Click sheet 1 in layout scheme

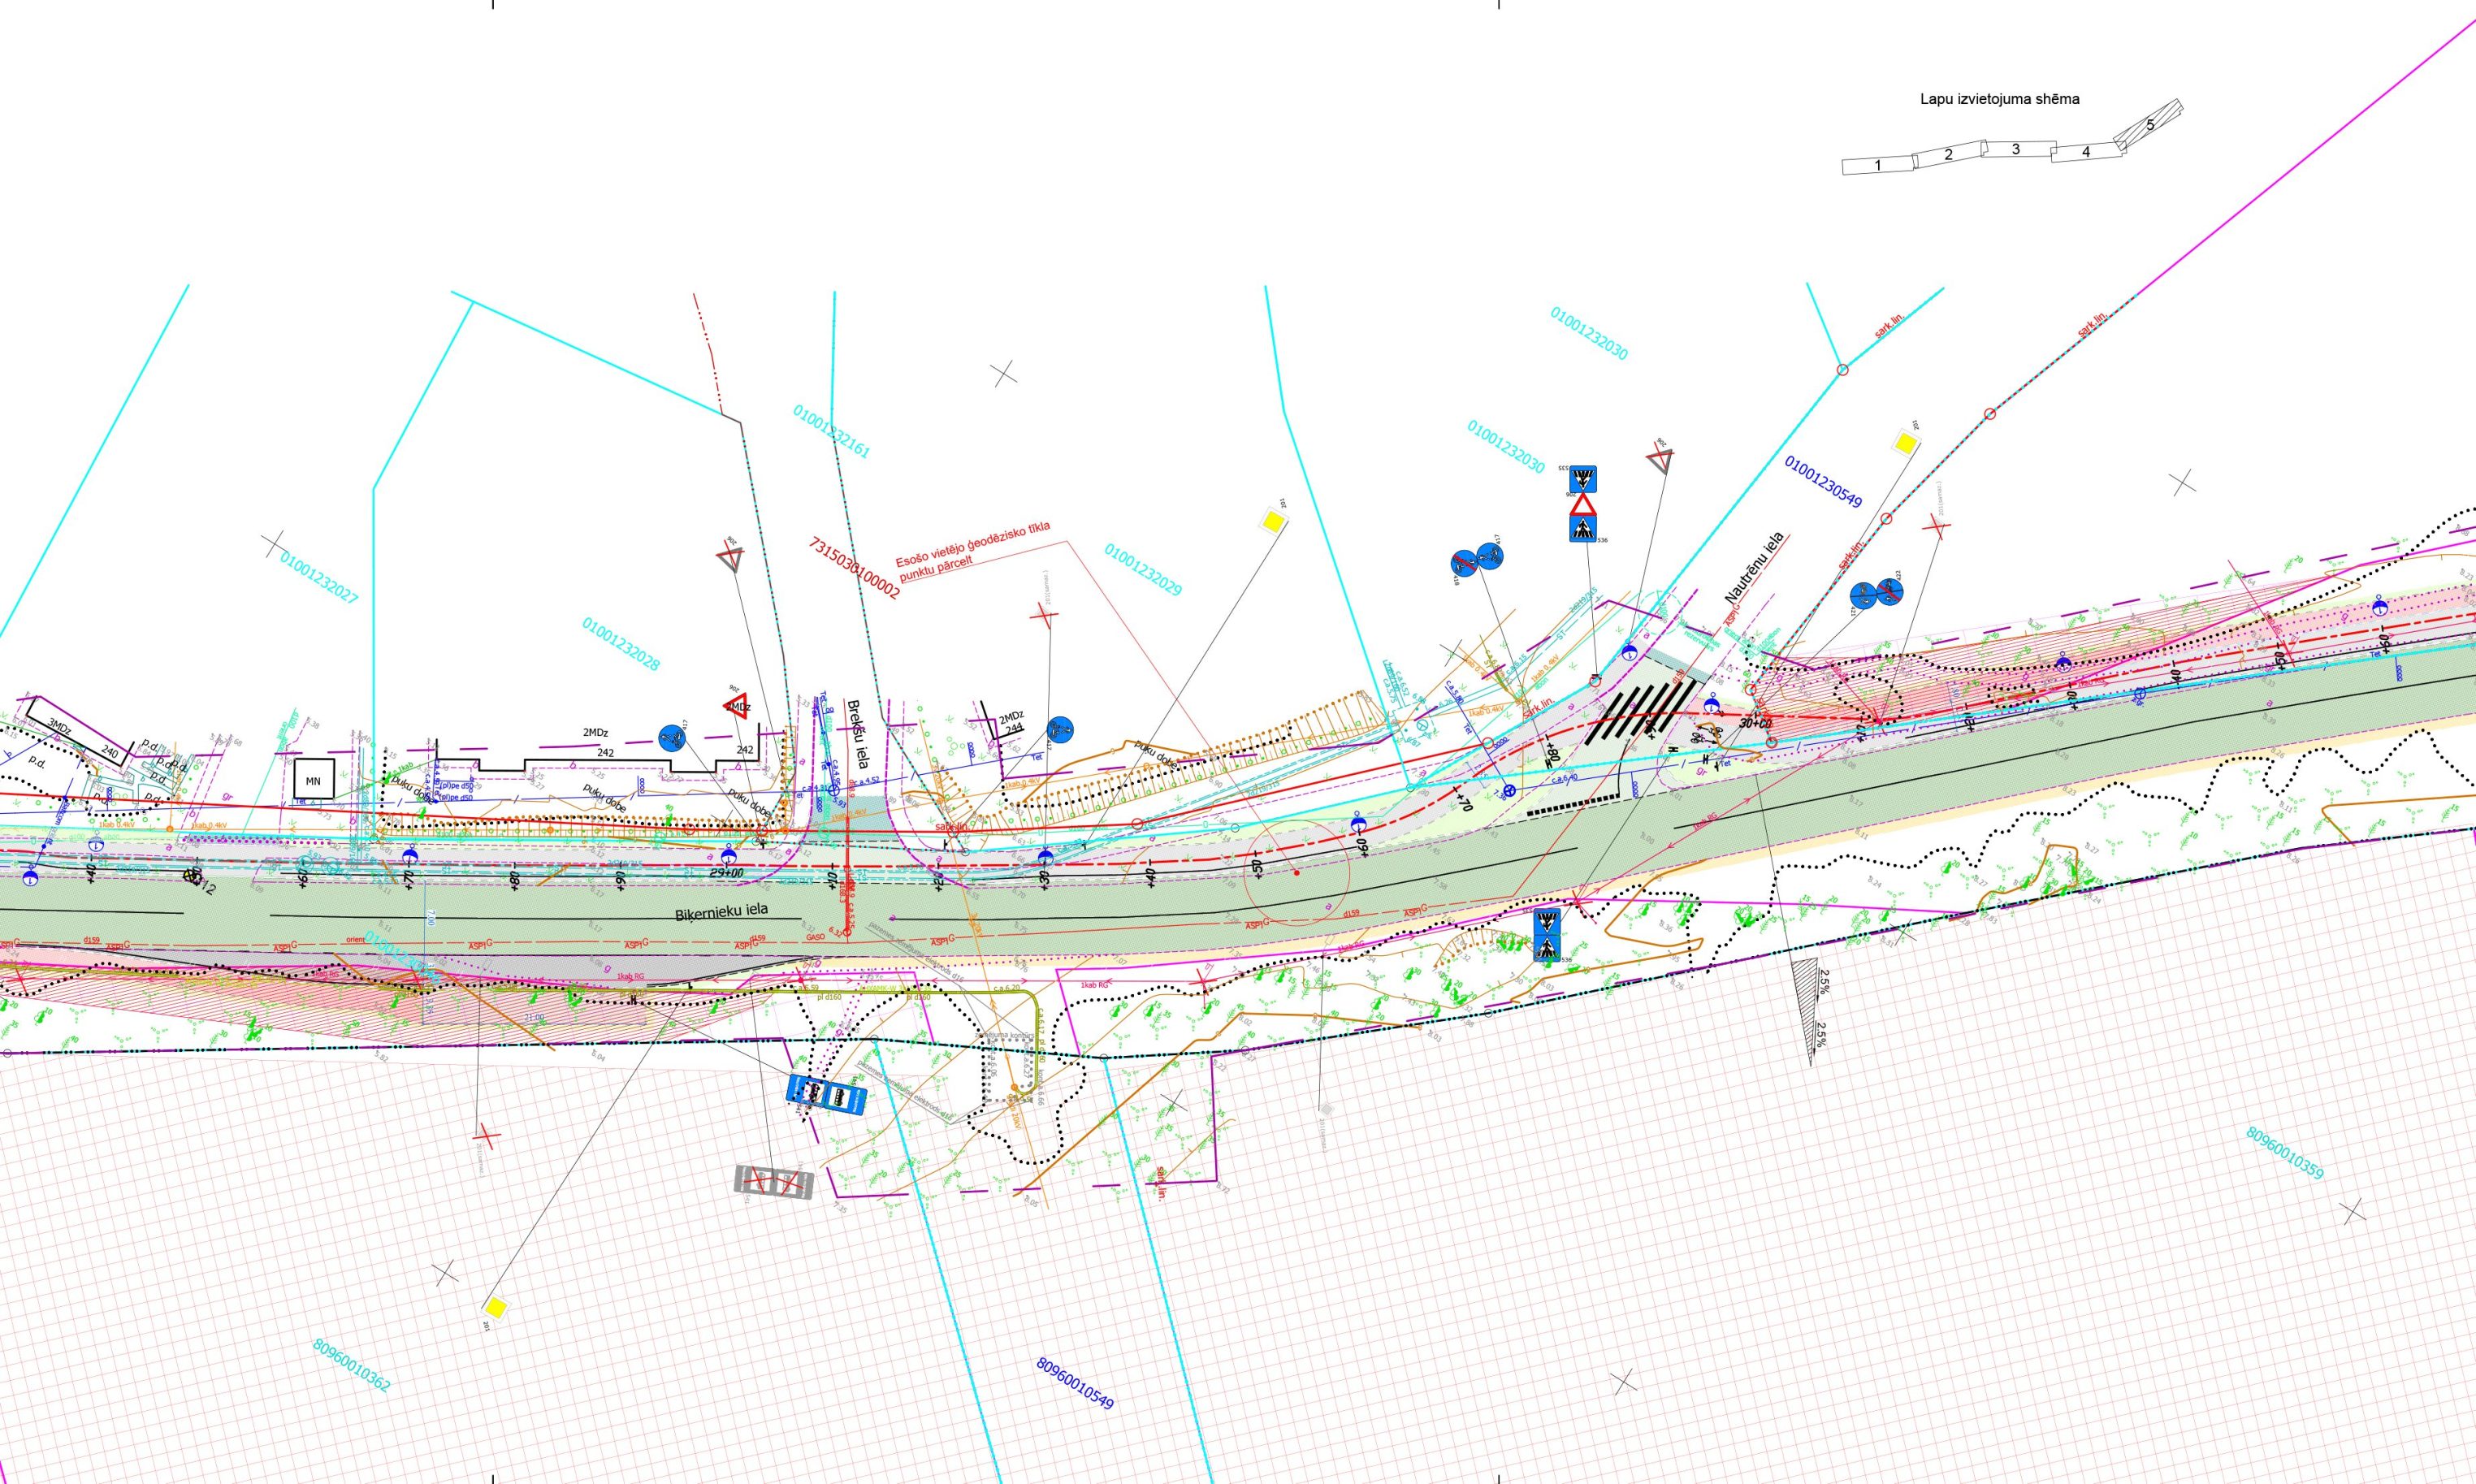pyautogui.click(x=1877, y=166)
